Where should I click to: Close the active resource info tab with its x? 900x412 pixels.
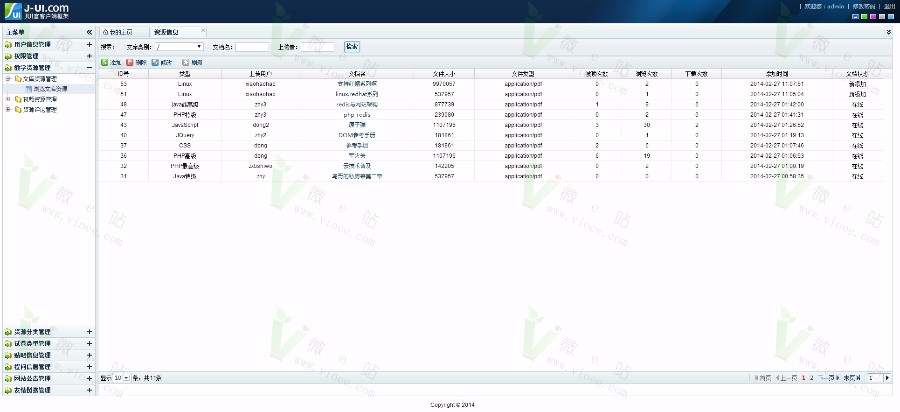point(203,30)
